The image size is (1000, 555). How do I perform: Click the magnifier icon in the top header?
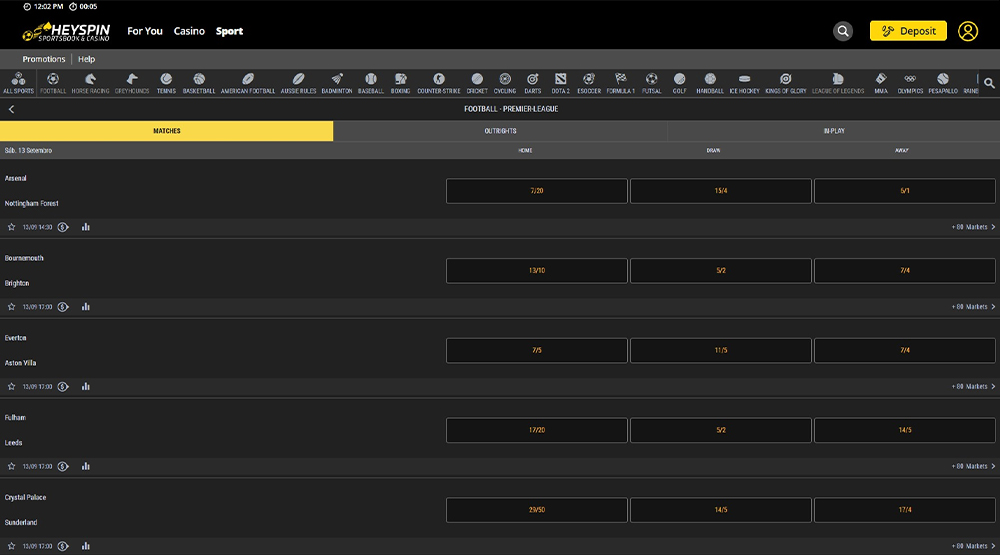point(843,31)
